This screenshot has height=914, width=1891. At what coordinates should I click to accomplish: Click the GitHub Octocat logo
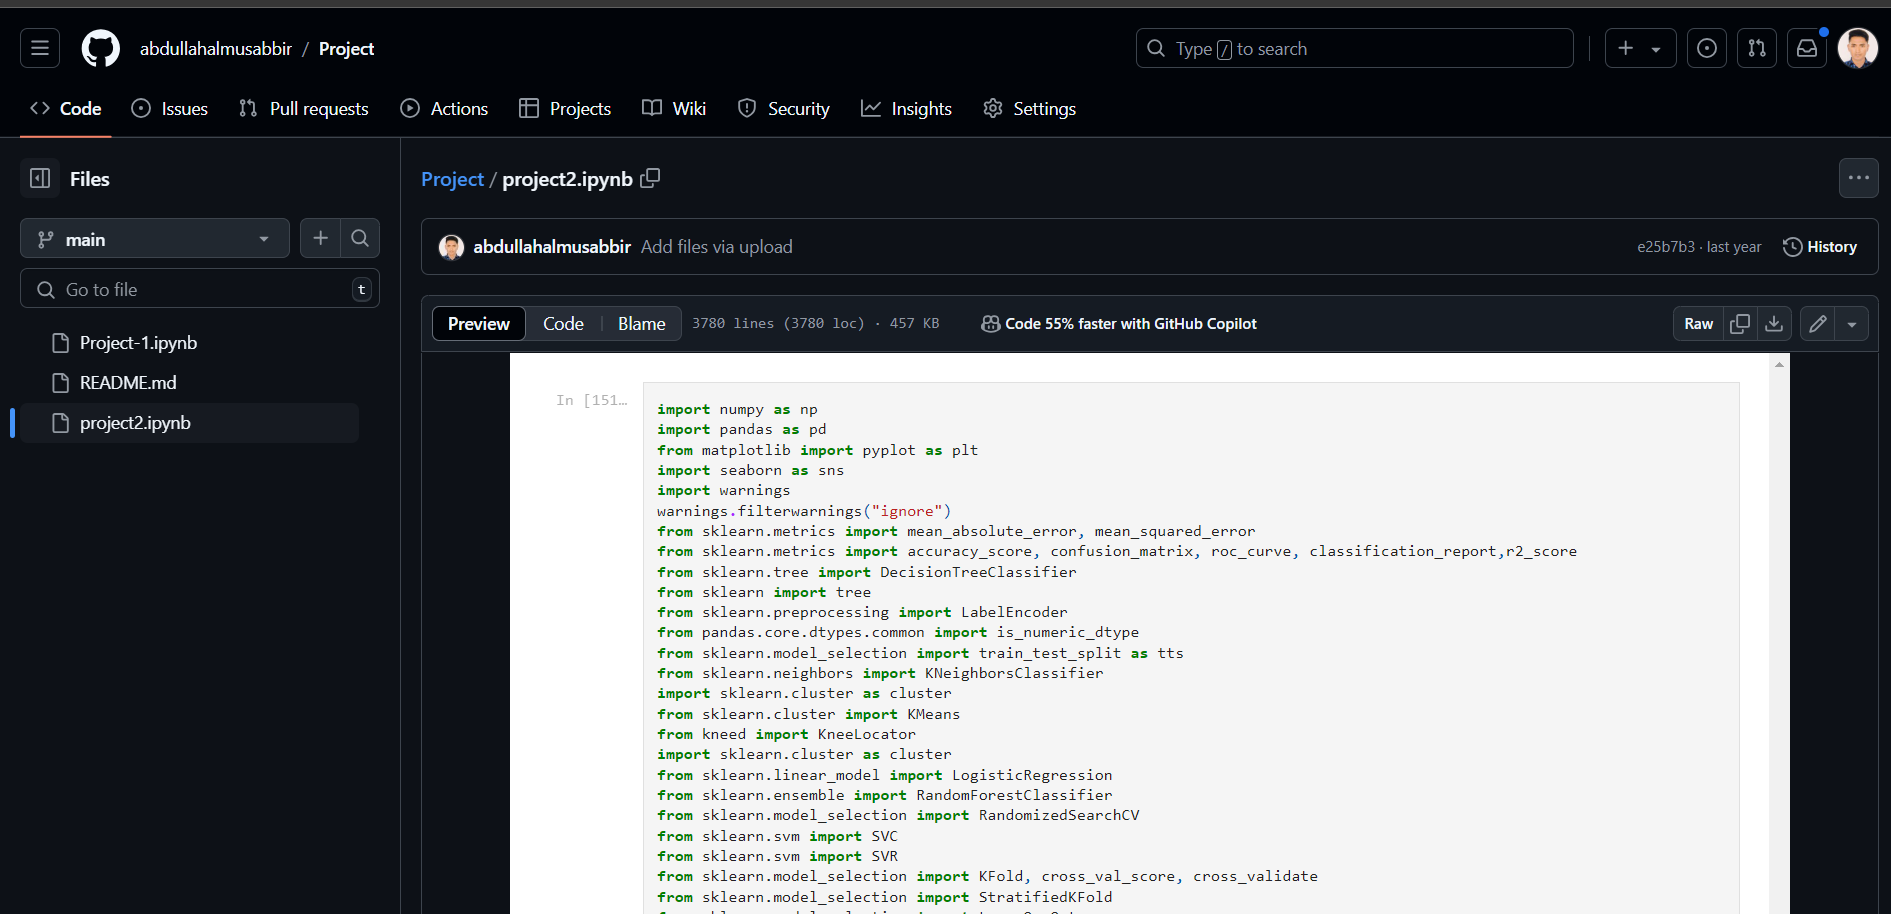pos(100,48)
